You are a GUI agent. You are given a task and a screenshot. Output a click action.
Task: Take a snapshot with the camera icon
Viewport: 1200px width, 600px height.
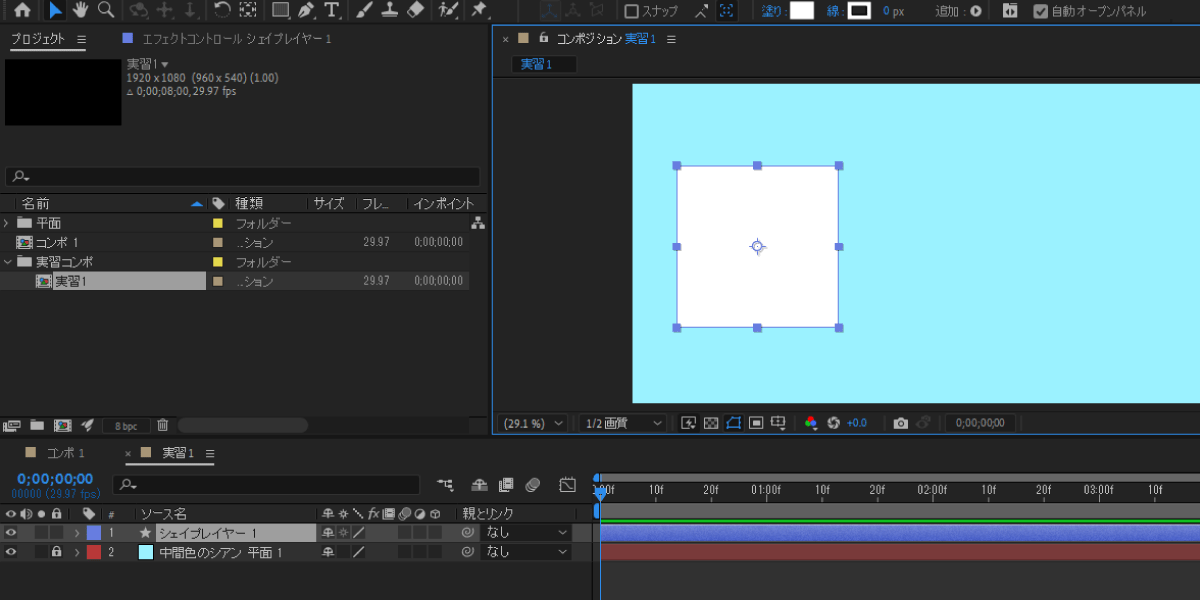[901, 423]
